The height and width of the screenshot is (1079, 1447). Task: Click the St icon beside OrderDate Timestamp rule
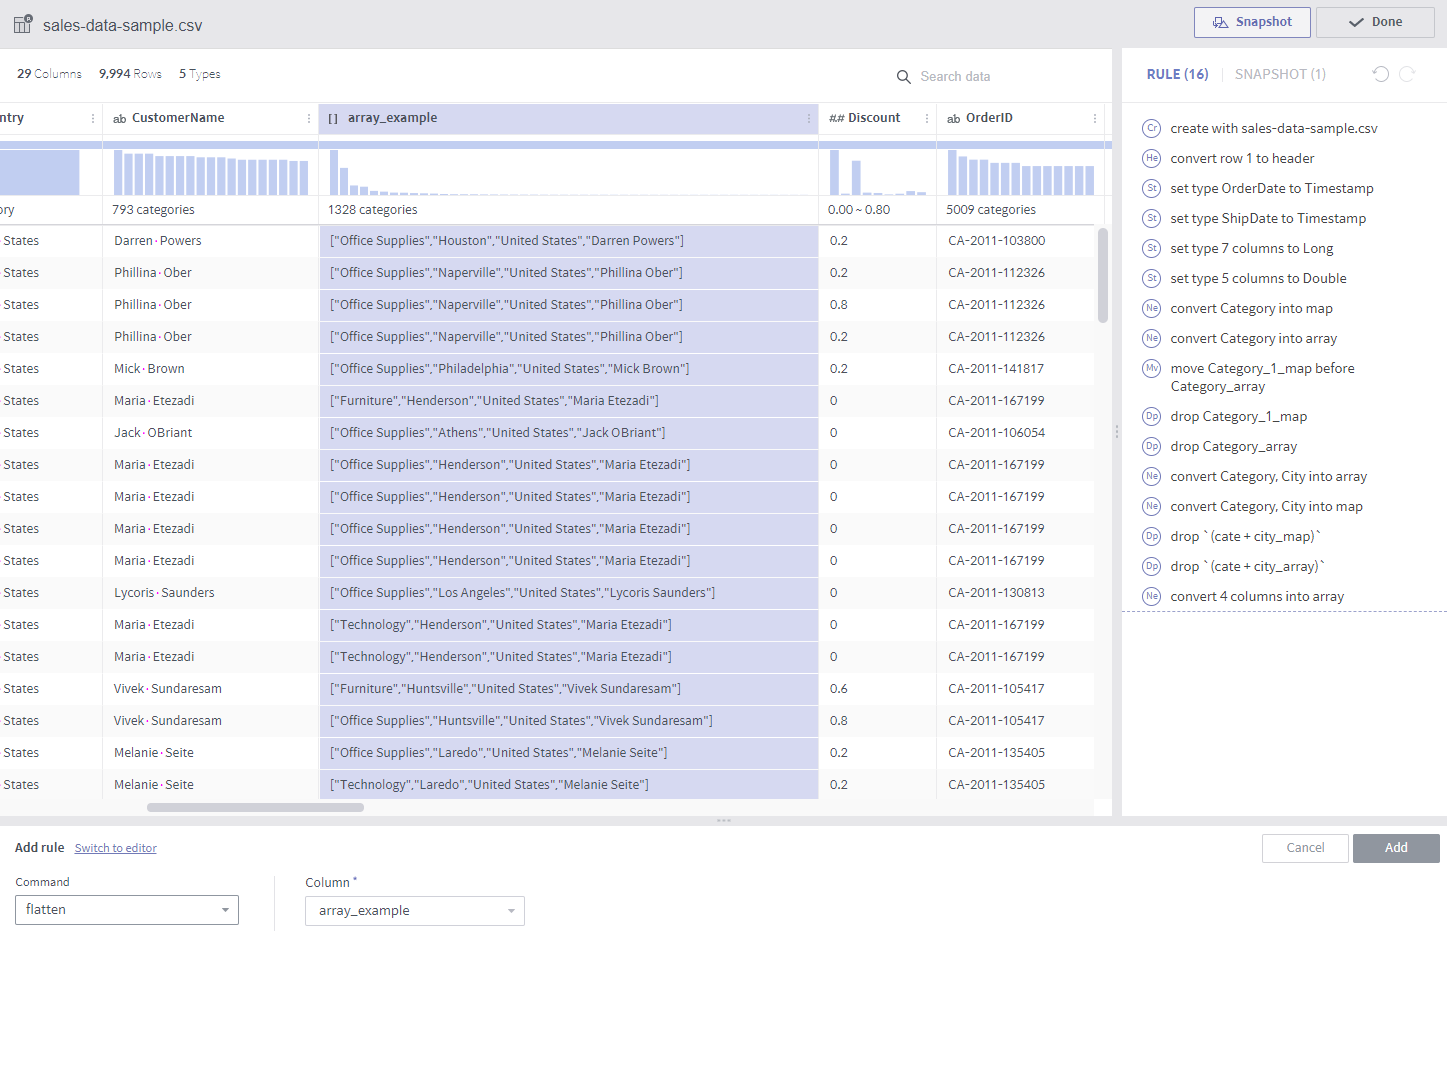click(1152, 188)
